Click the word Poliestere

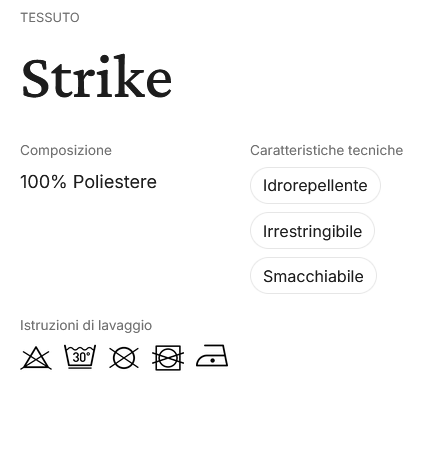click(x=115, y=182)
